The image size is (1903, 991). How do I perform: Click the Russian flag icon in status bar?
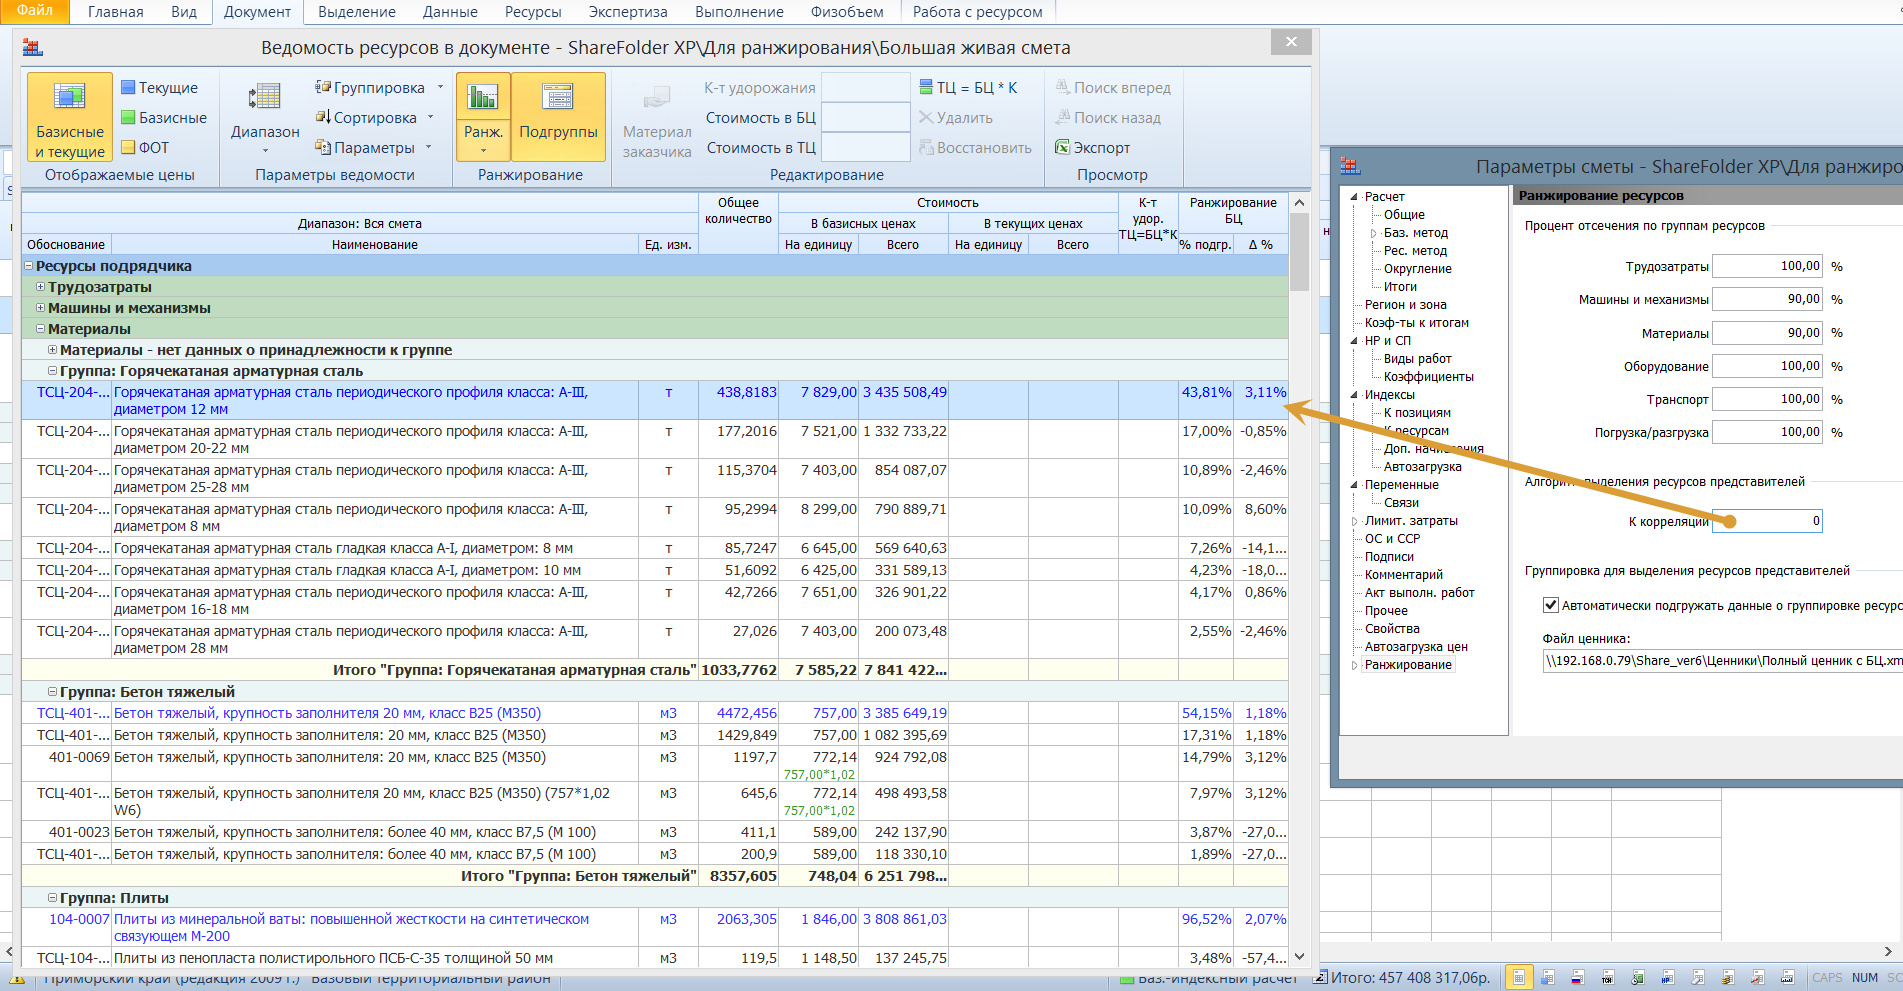(1577, 977)
